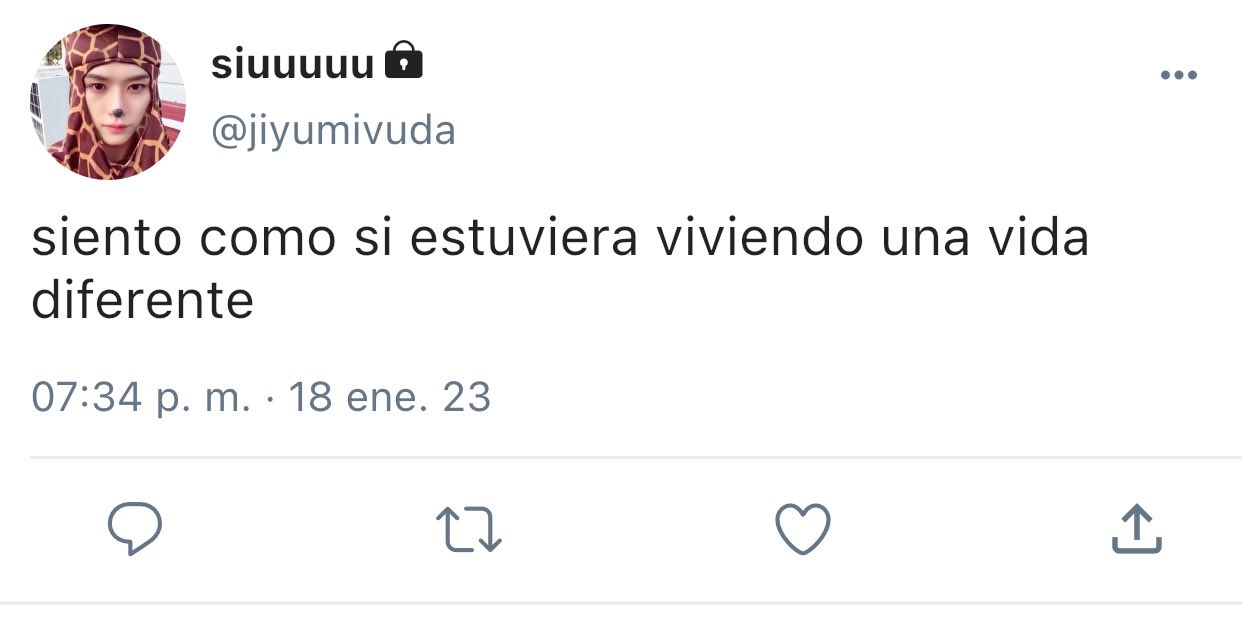1242x621 pixels.
Task: Click the 07:34 p. m. timestamp
Action: pyautogui.click(x=141, y=398)
